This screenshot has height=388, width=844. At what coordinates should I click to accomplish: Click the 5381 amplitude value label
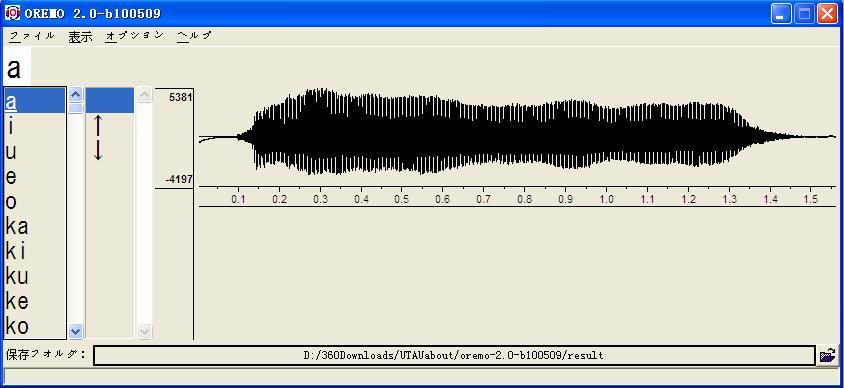180,97
